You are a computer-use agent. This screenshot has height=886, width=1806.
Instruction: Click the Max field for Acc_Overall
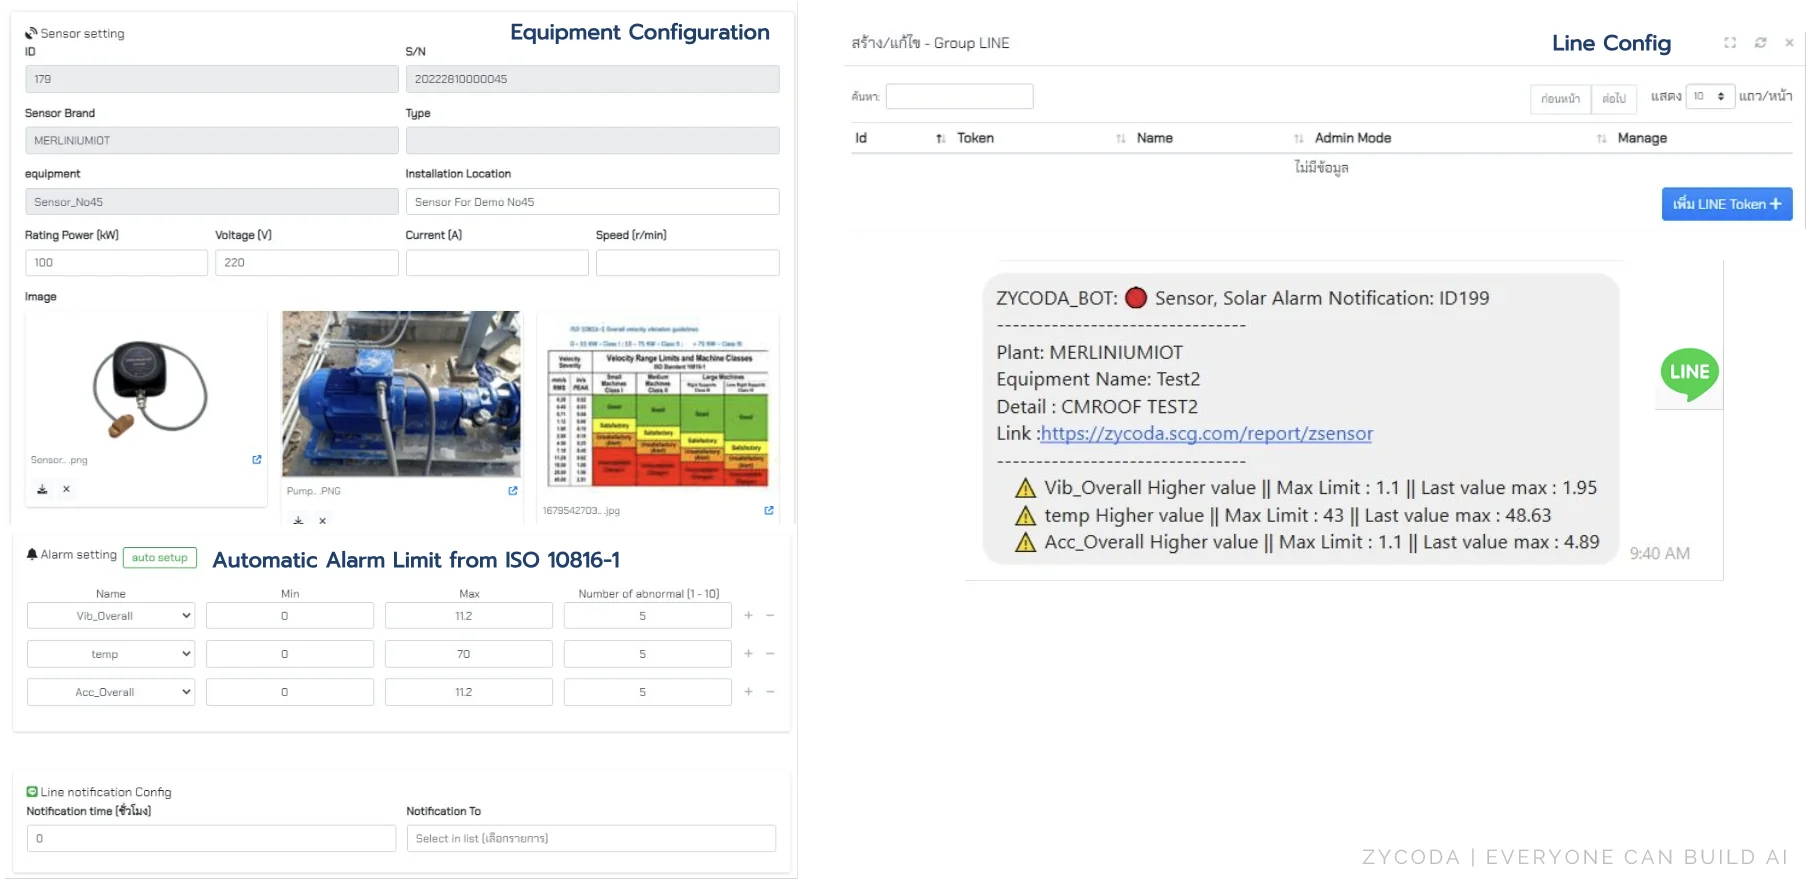click(468, 692)
